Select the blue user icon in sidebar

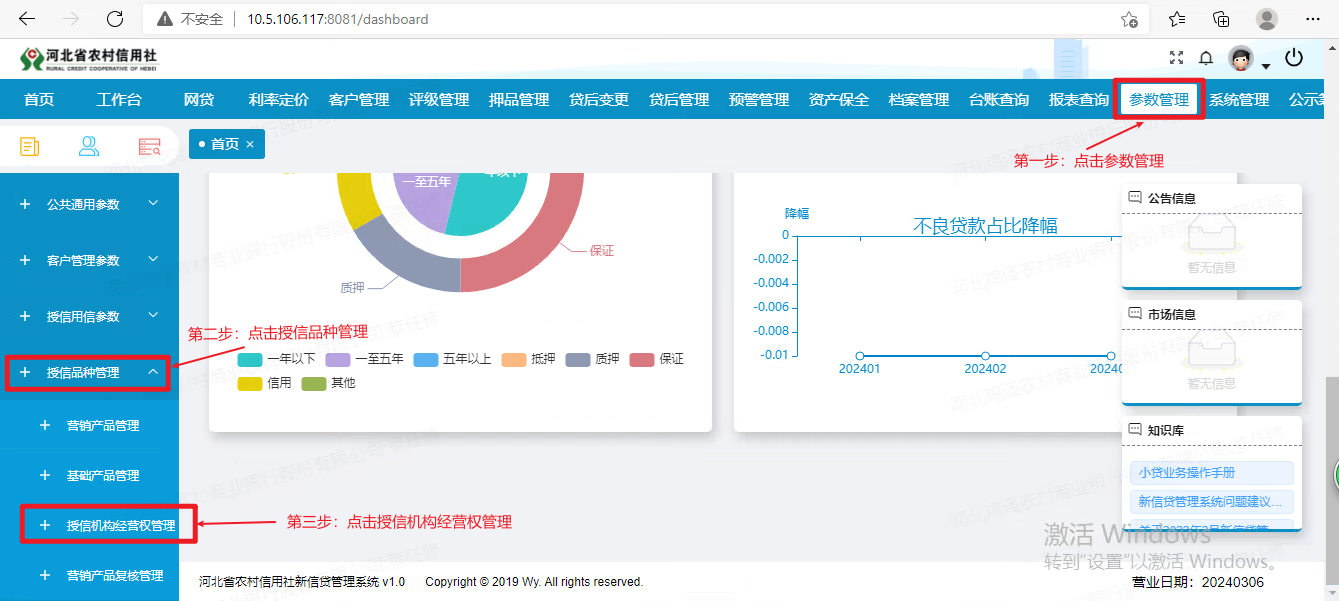coord(88,146)
